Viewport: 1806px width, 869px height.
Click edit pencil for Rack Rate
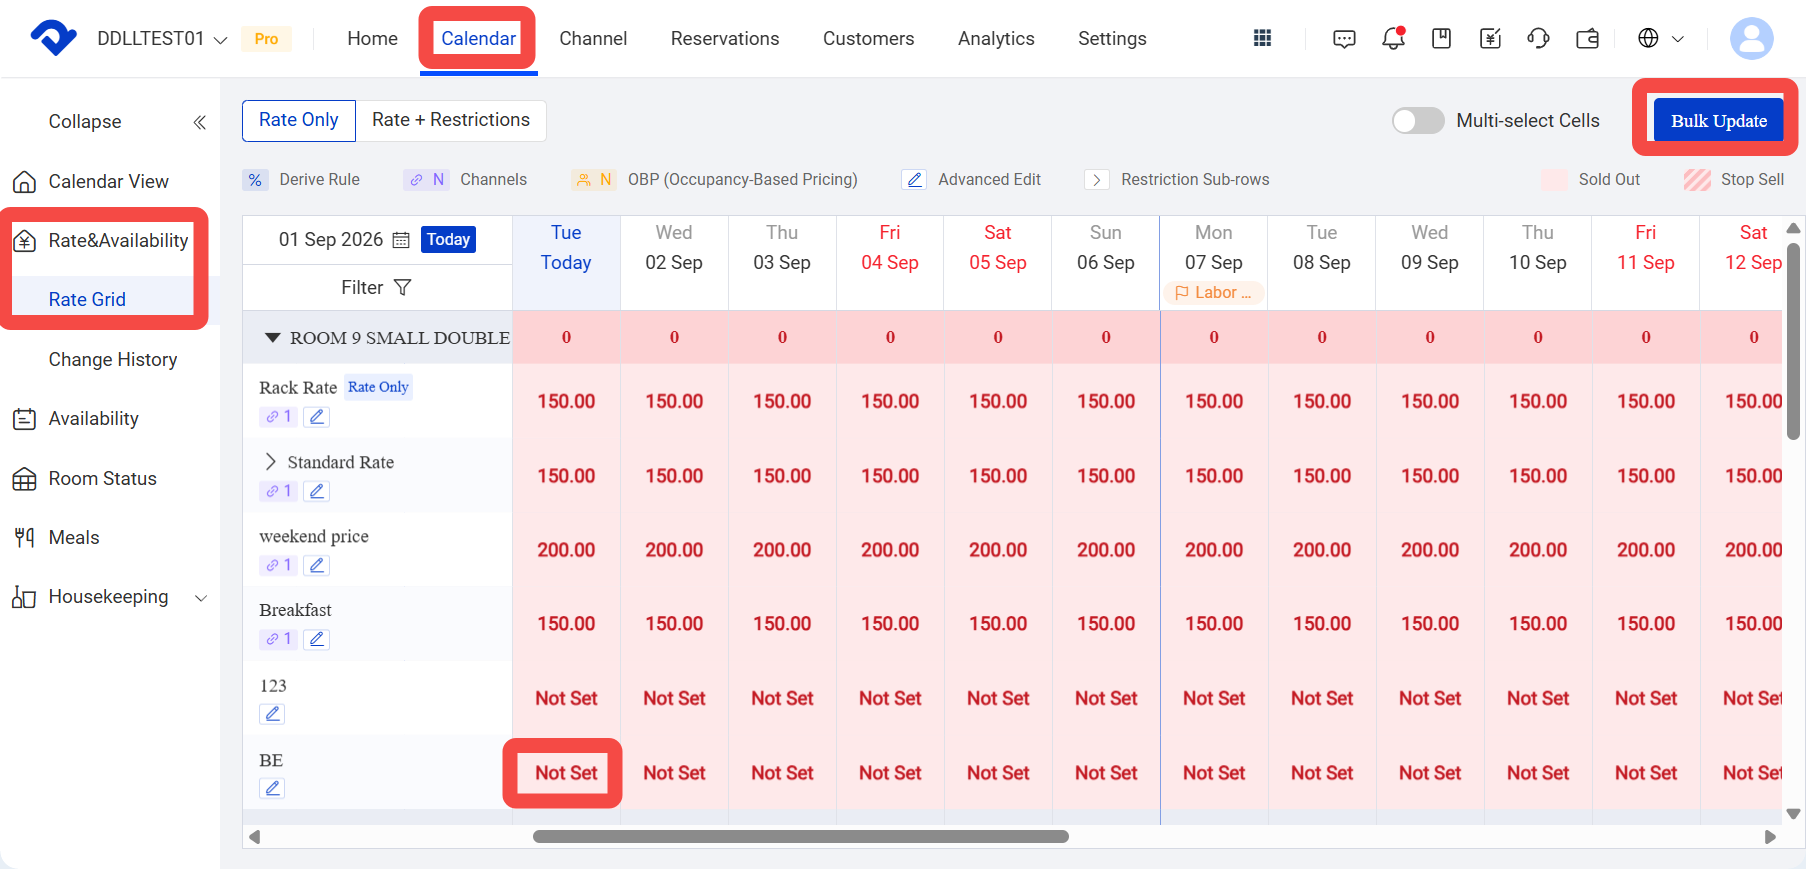point(317,417)
